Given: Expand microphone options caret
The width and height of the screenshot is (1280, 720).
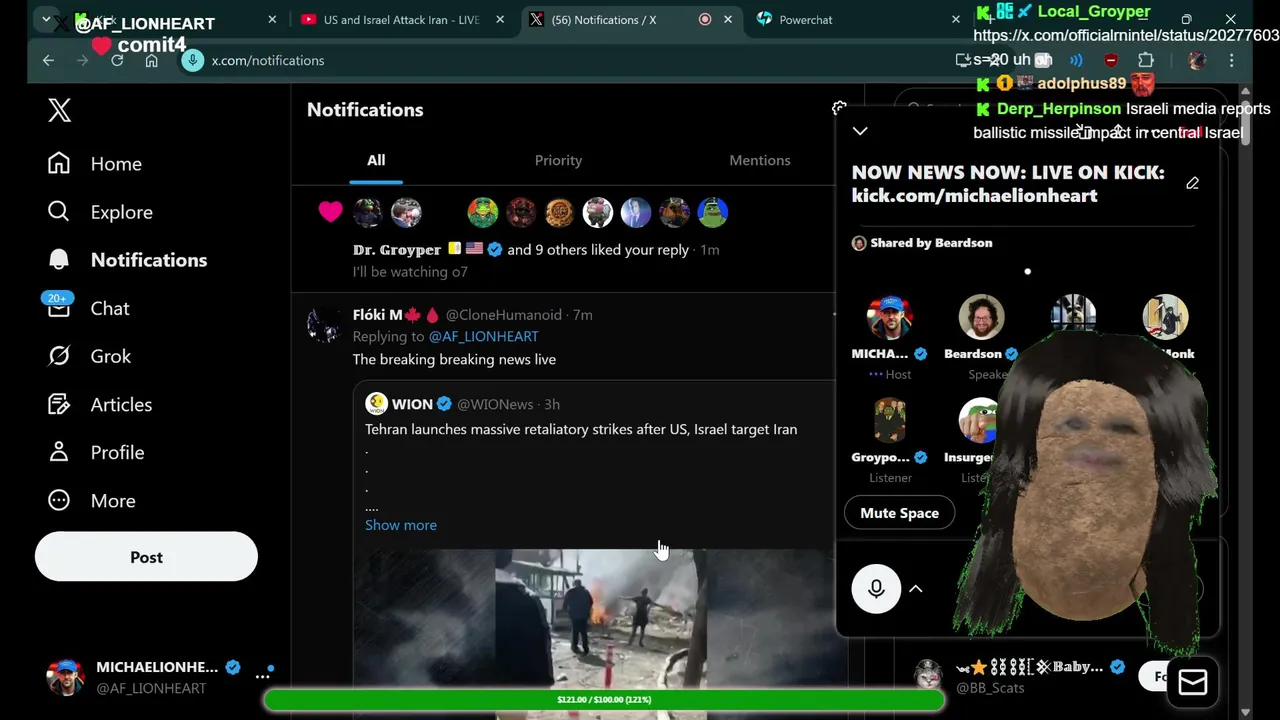Looking at the screenshot, I should pyautogui.click(x=915, y=589).
